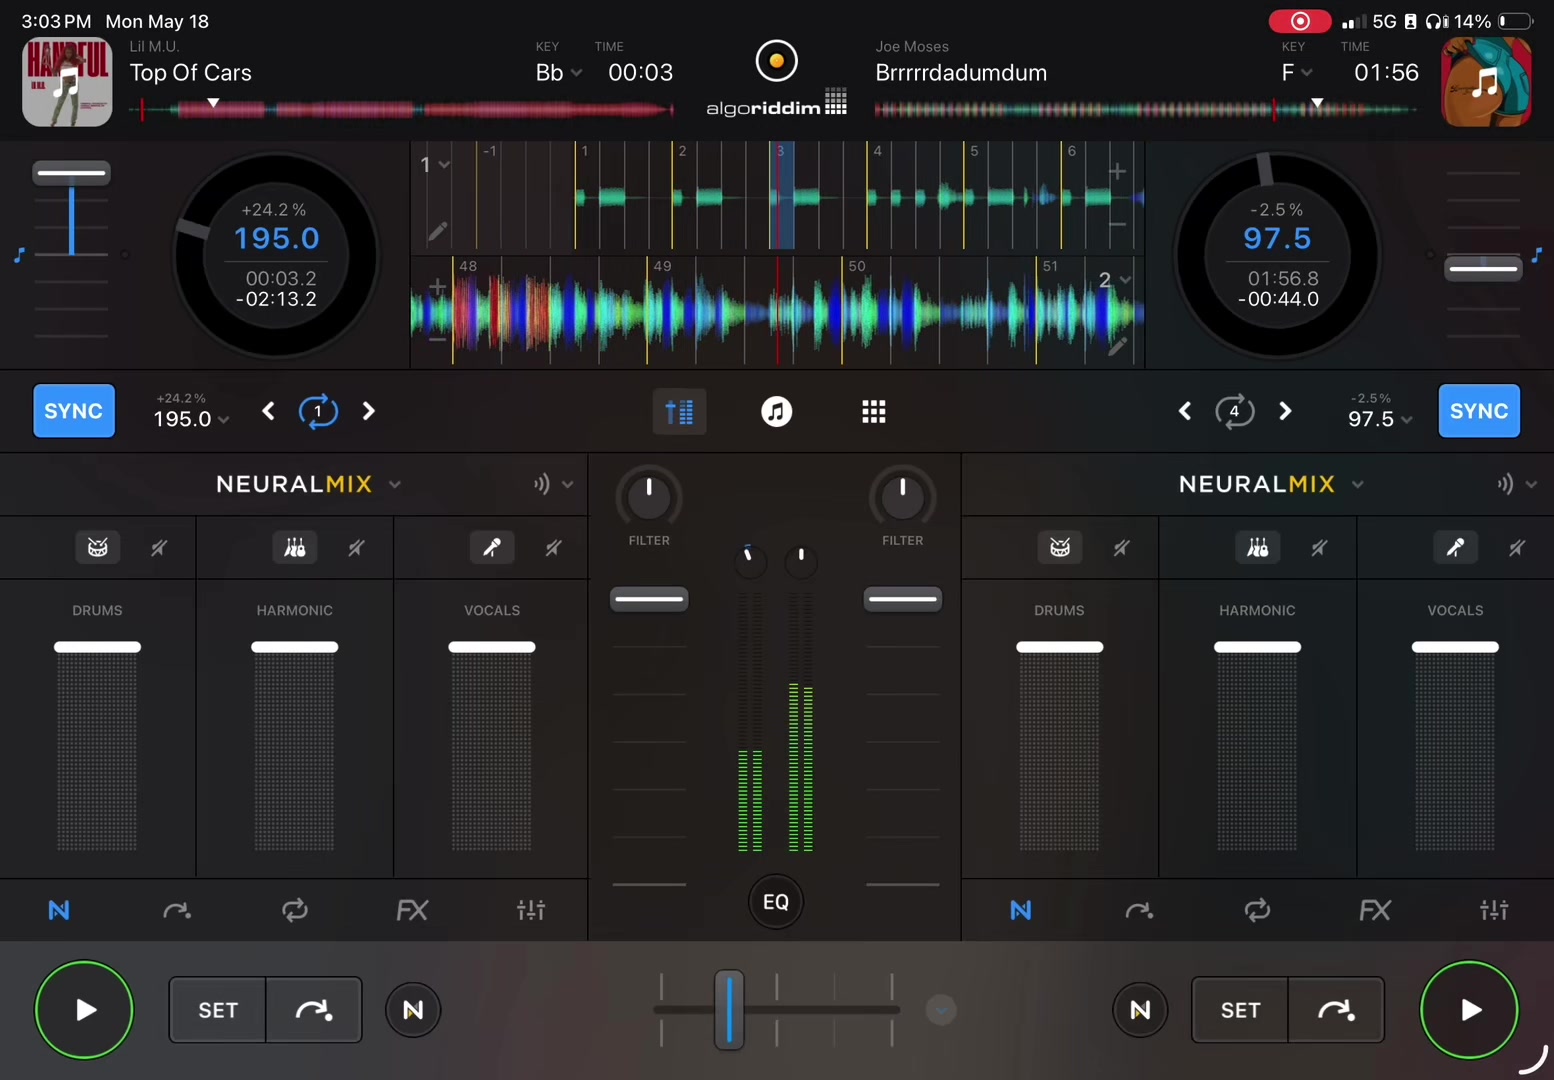Open the right deck key F dropdown
Screen dimensions: 1554x1080
tap(1297, 72)
